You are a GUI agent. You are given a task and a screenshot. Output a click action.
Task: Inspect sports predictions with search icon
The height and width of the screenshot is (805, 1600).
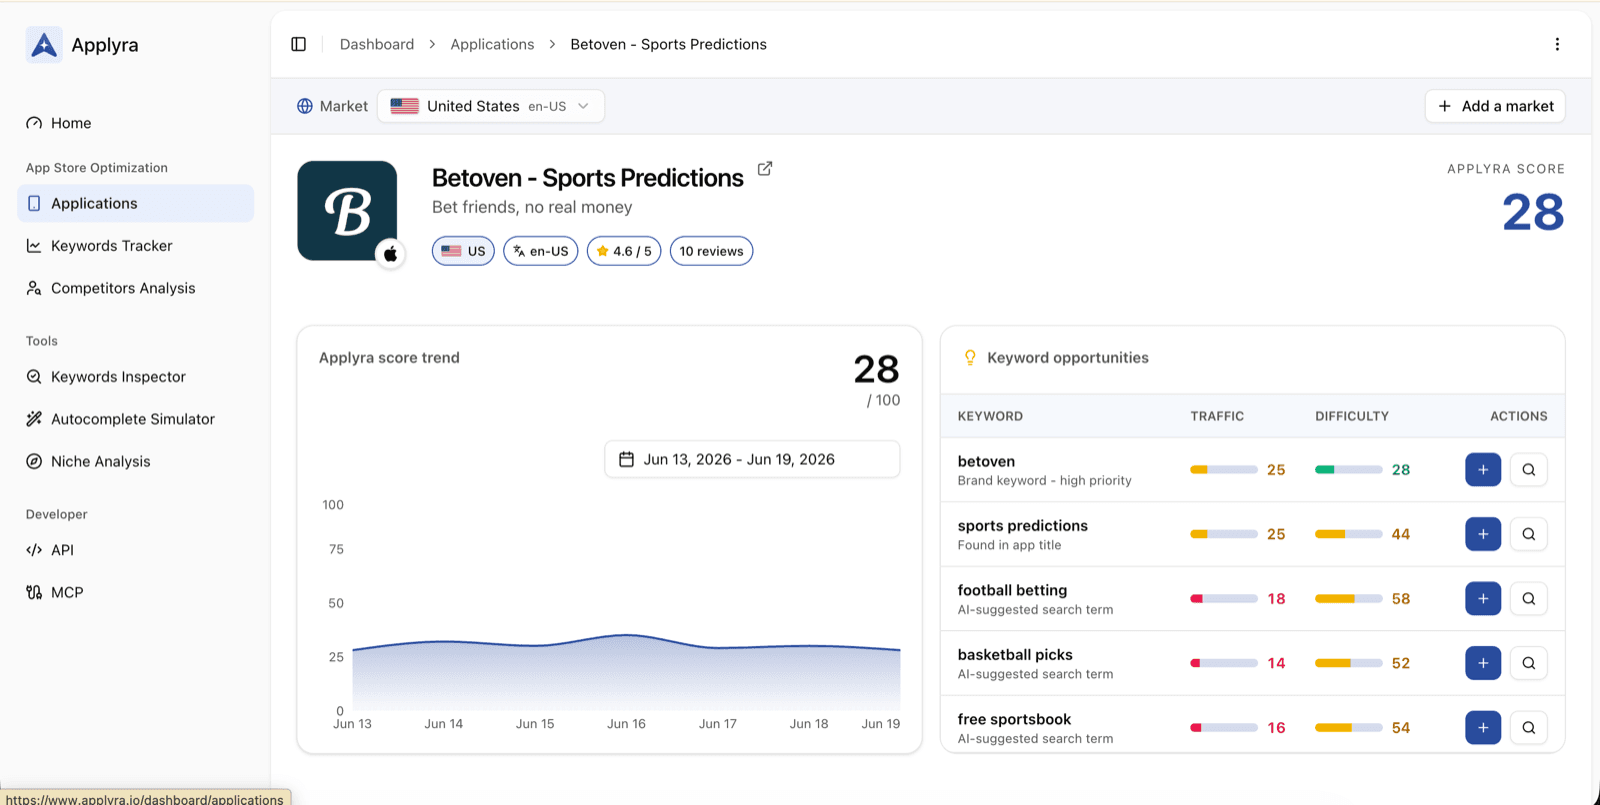click(1529, 534)
